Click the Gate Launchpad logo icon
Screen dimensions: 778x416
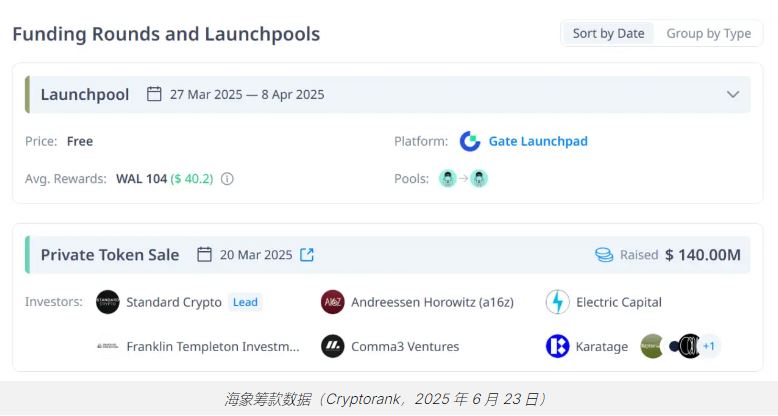tap(470, 141)
